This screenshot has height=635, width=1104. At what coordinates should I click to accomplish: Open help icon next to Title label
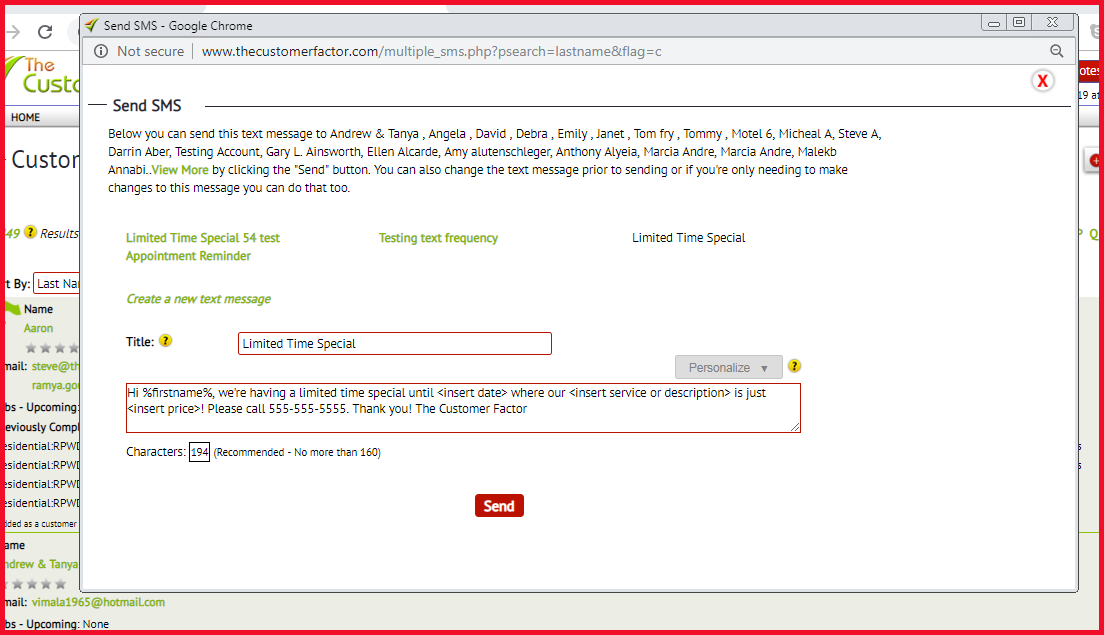coord(165,341)
